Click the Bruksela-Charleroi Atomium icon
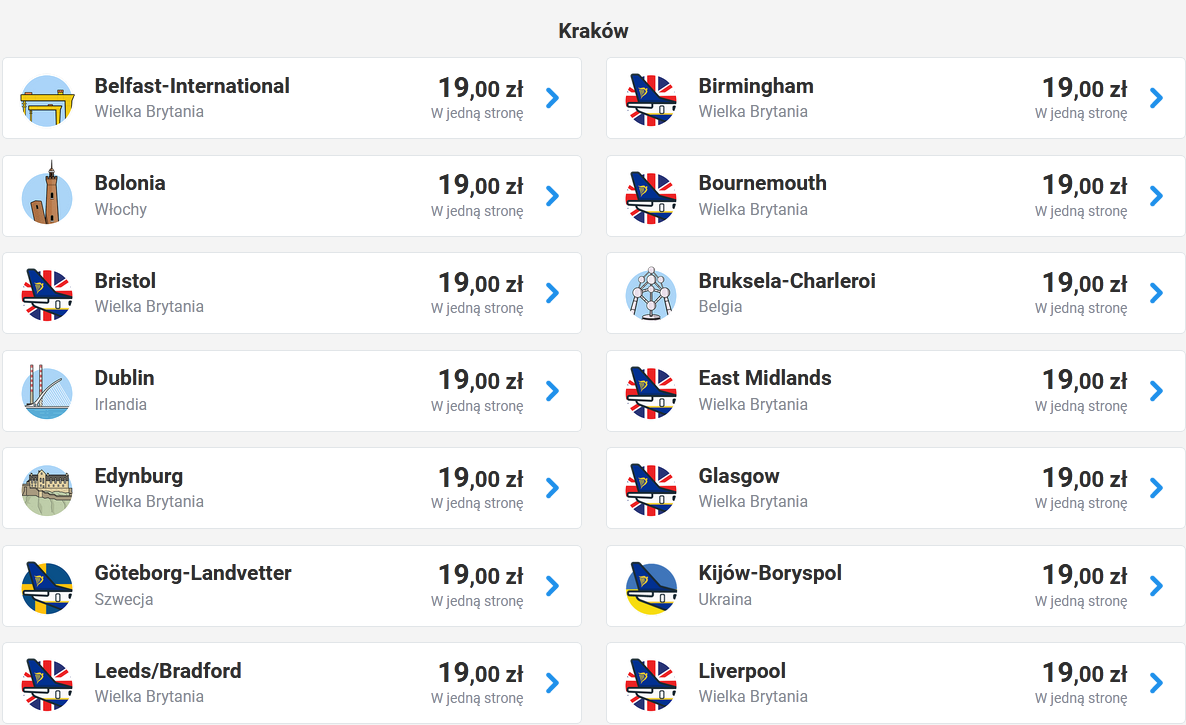 [650, 293]
